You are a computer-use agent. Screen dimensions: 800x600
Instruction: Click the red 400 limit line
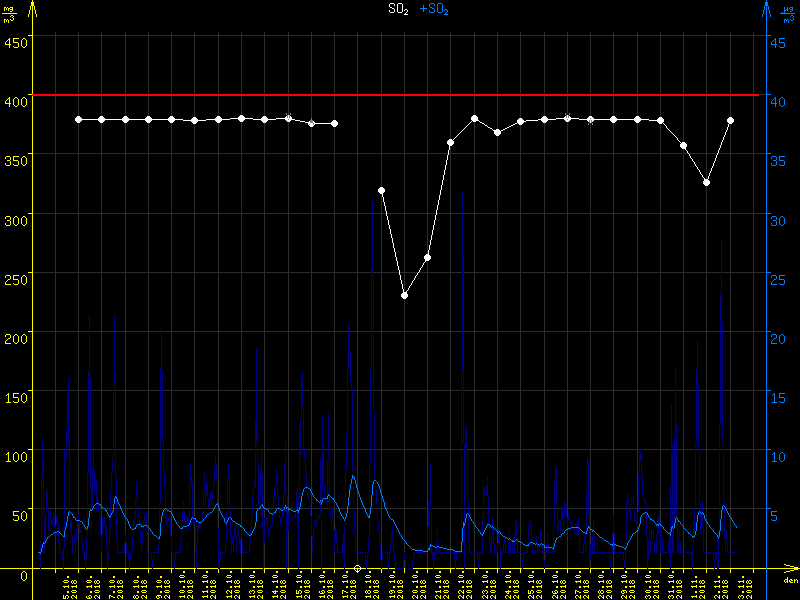point(400,95)
